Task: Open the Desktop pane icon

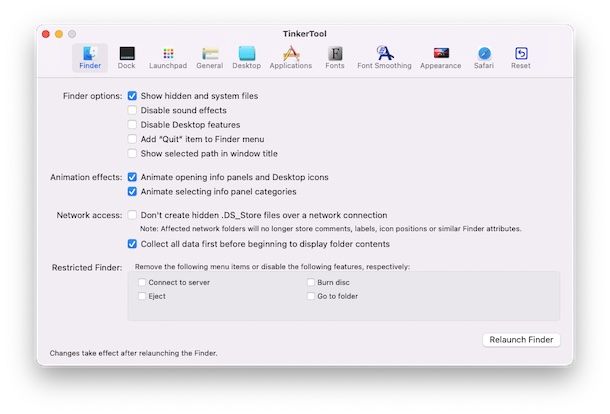Action: (247, 58)
